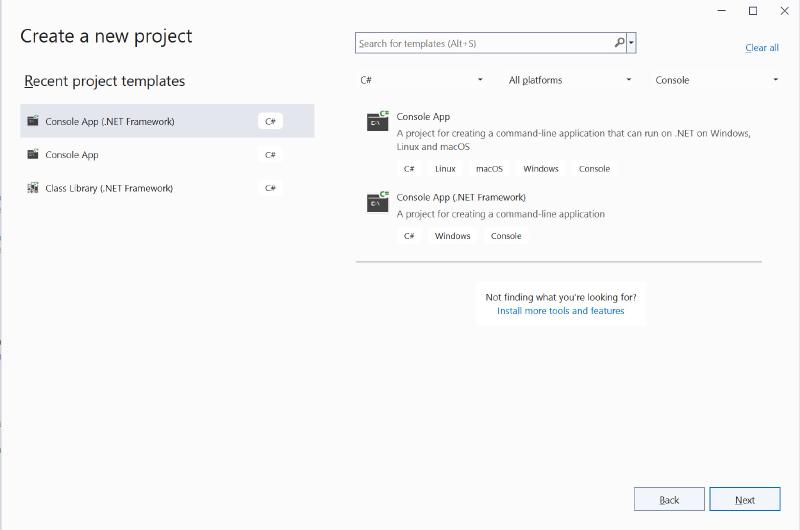
Task: Click 'A project for creating a command-line application' description
Action: tap(501, 214)
